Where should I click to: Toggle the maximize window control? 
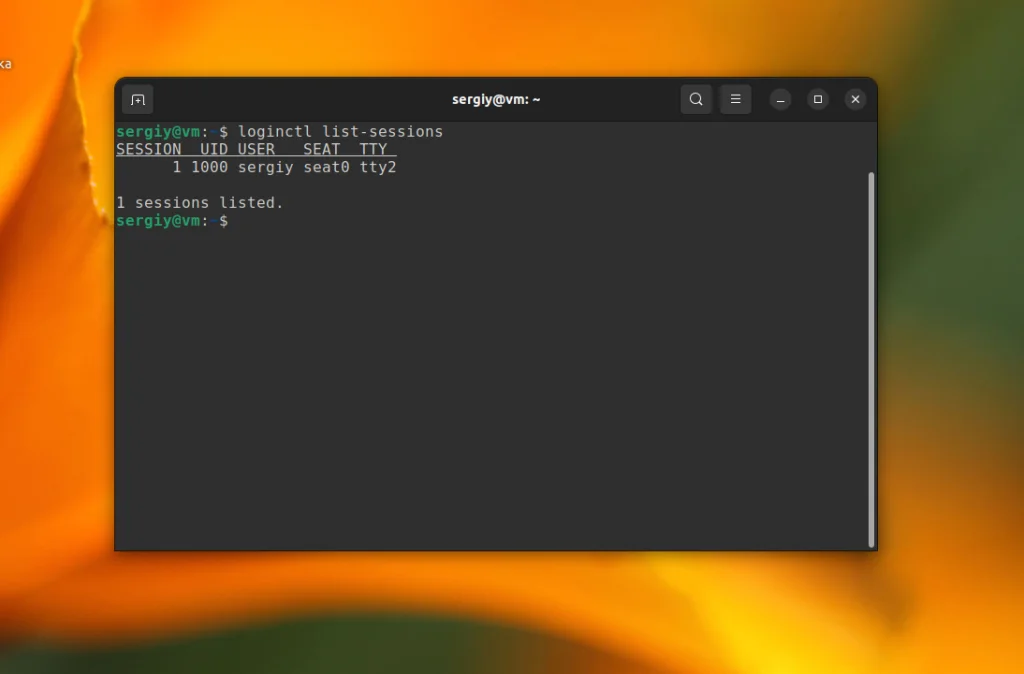pos(816,99)
